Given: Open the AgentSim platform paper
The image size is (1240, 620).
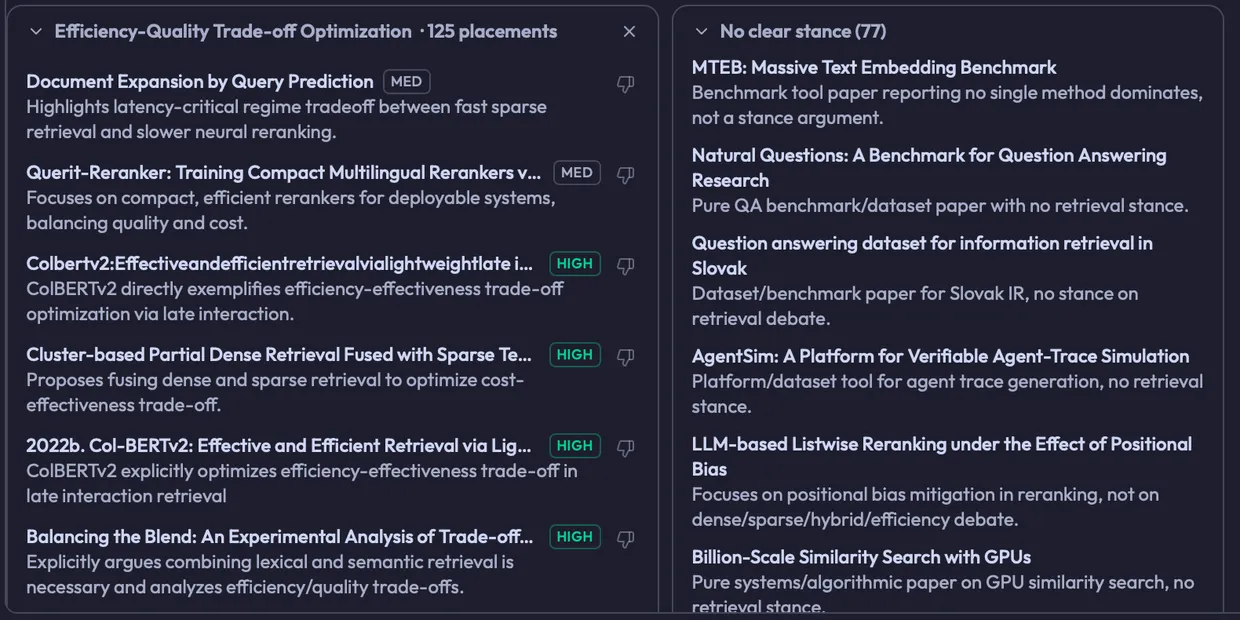Looking at the screenshot, I should (x=940, y=357).
